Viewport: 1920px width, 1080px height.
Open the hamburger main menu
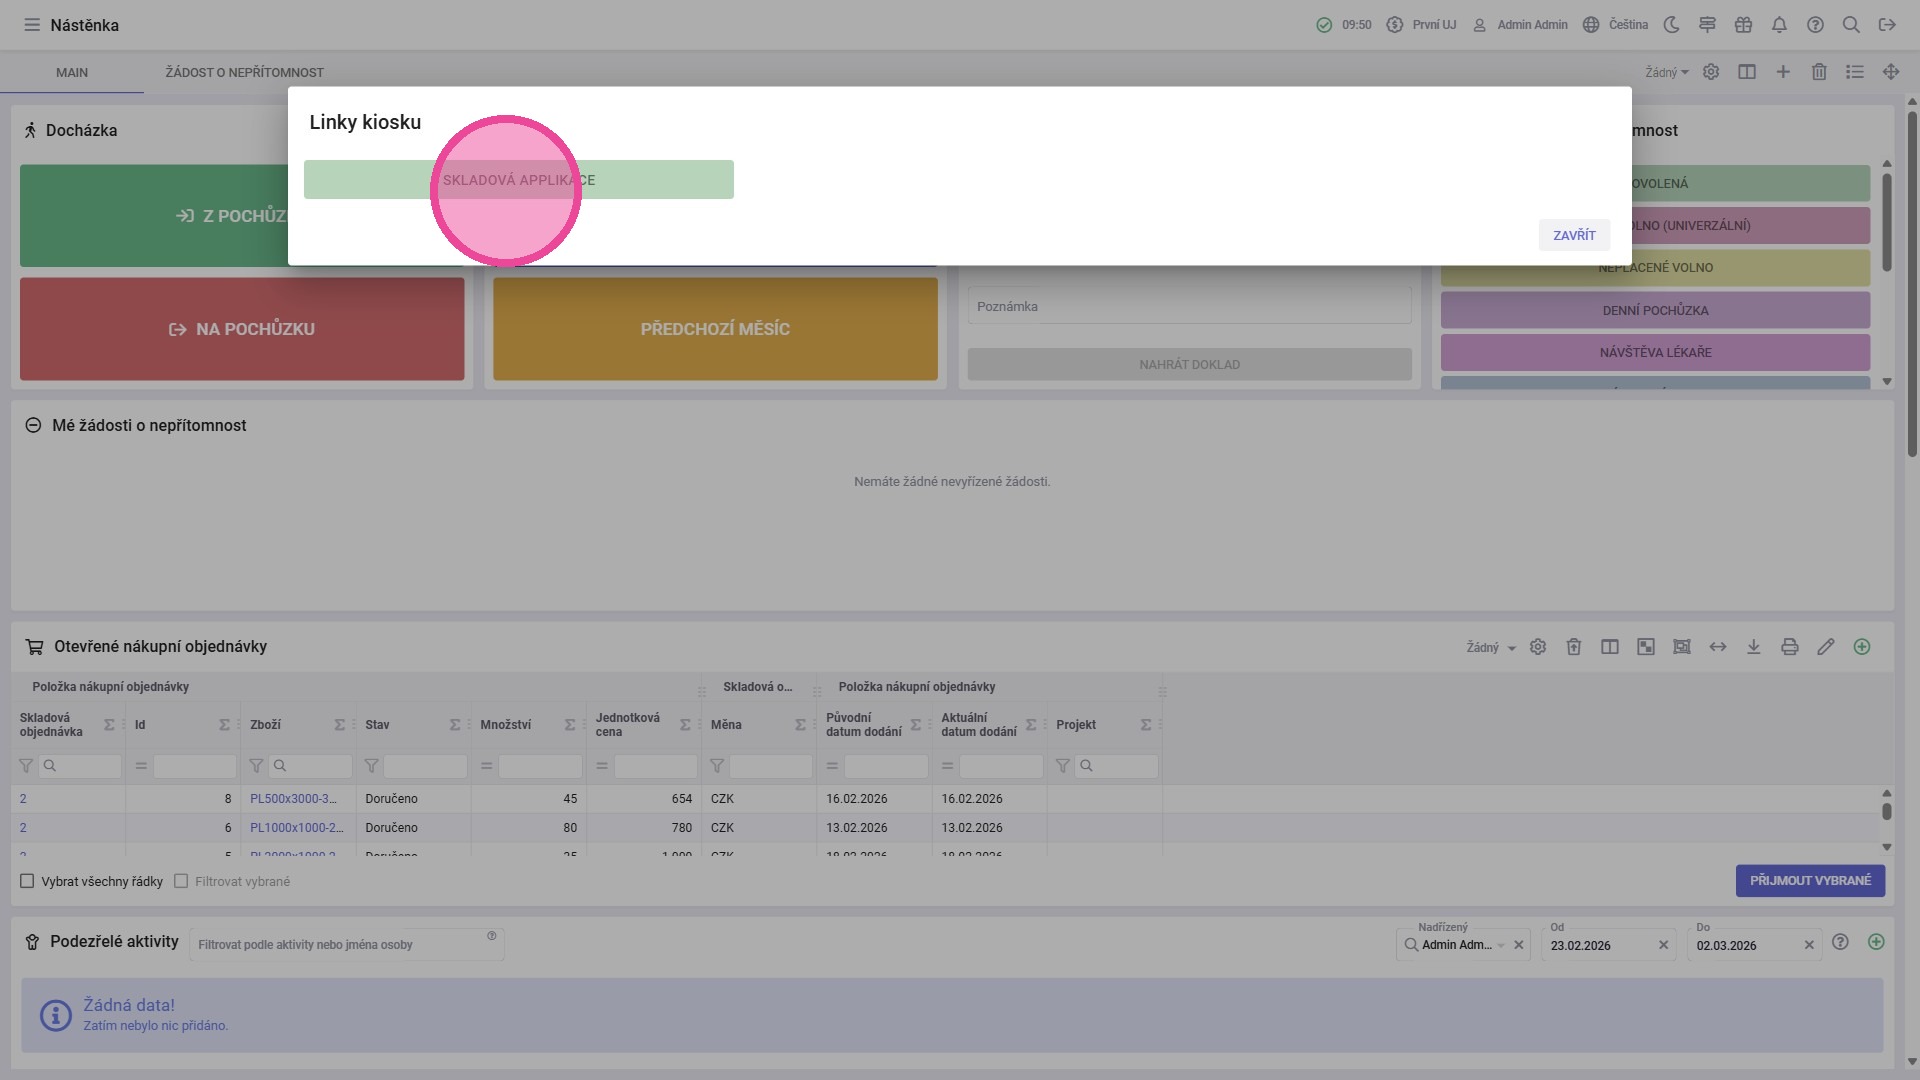click(x=32, y=25)
